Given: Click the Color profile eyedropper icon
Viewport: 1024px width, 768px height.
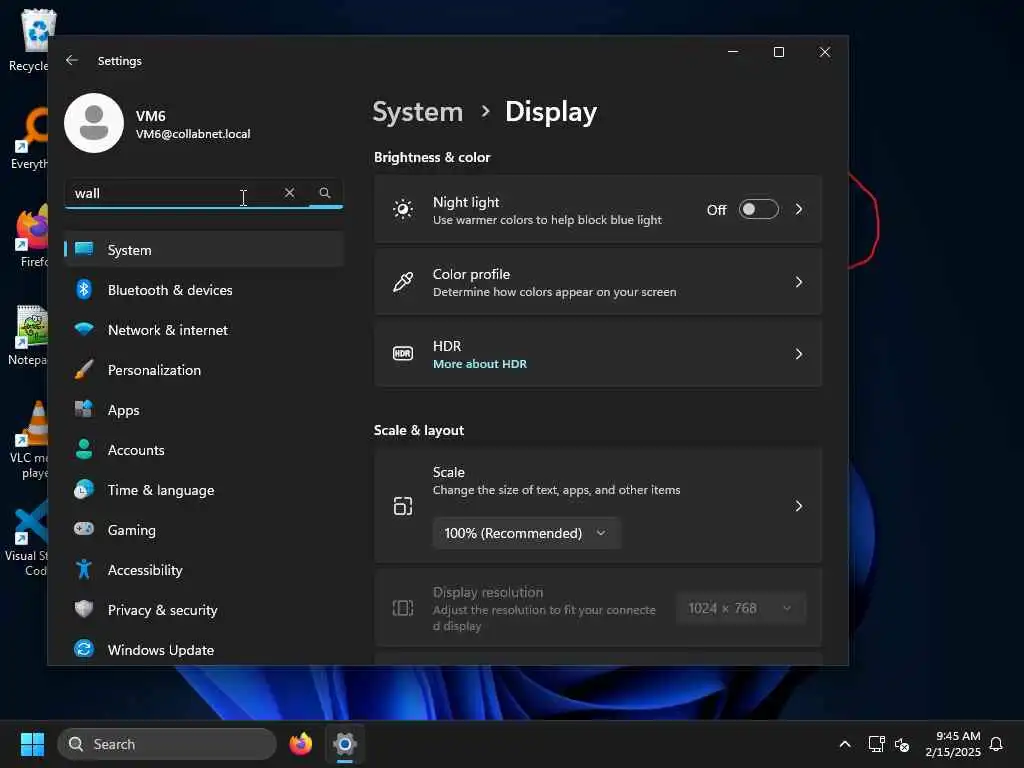Looking at the screenshot, I should coord(403,281).
